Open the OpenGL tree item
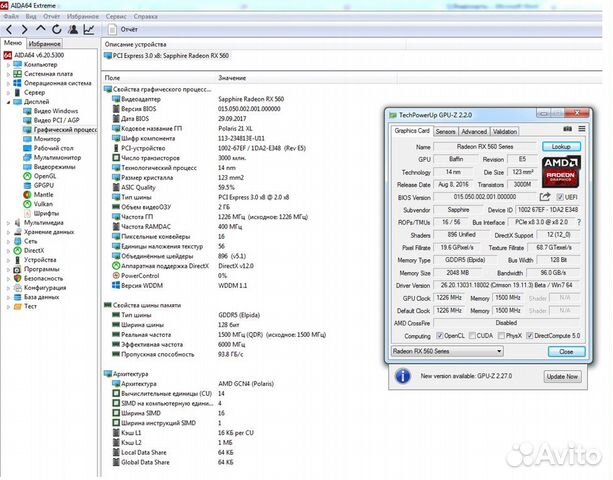The width and height of the screenshot is (613, 480). click(x=39, y=176)
